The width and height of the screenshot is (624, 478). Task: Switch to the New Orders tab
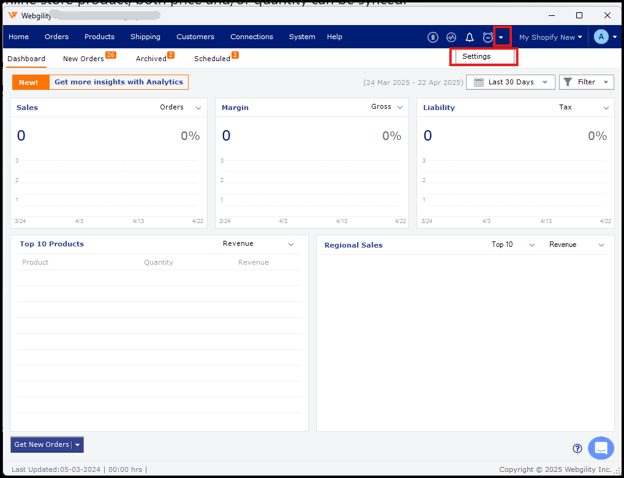[84, 59]
